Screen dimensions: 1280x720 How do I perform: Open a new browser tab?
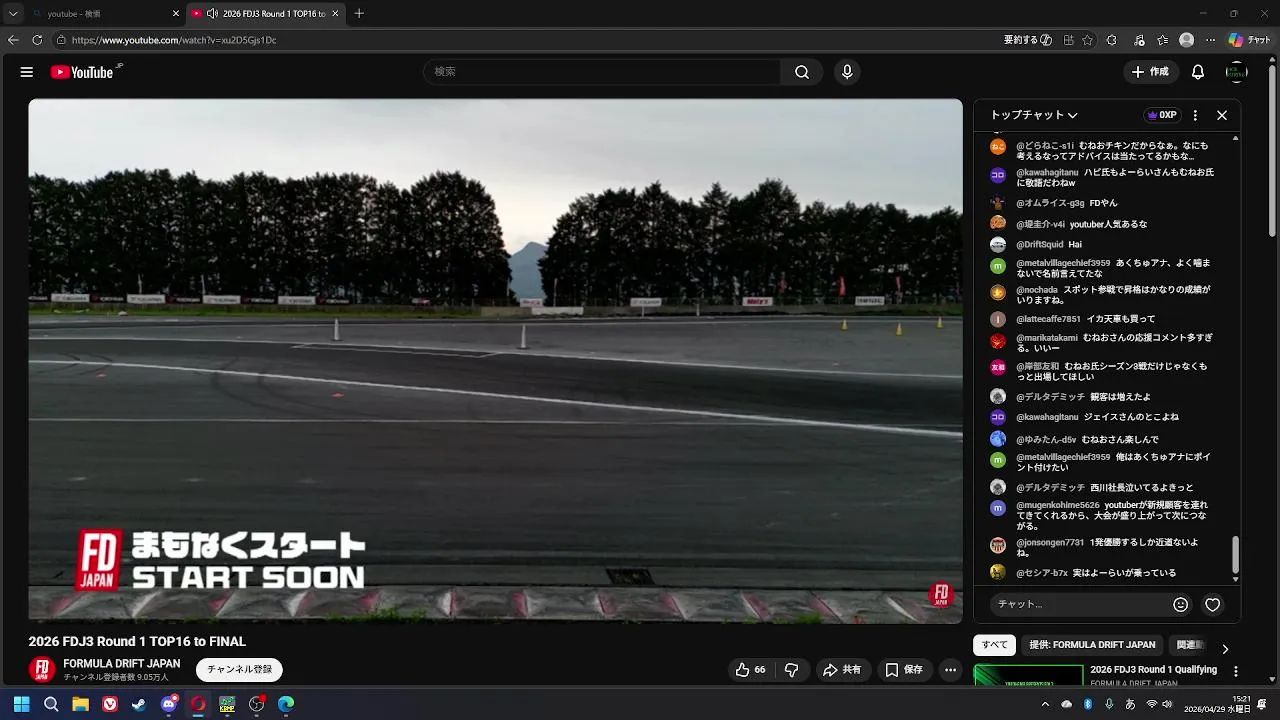[x=359, y=14]
